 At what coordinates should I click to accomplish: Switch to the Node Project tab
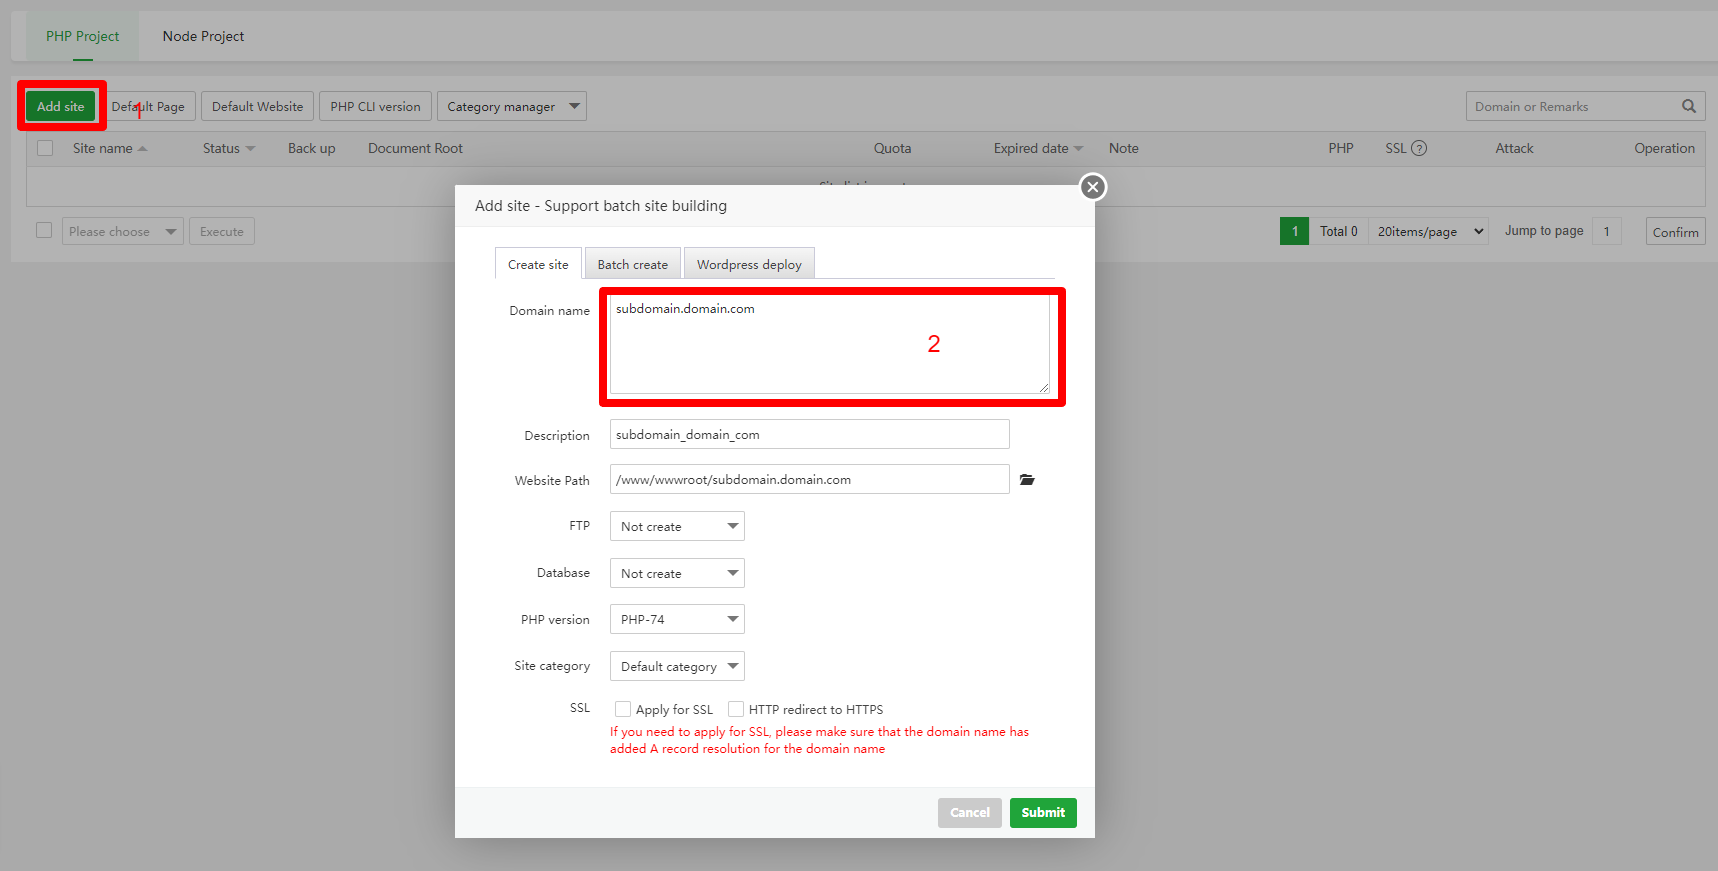tap(203, 36)
